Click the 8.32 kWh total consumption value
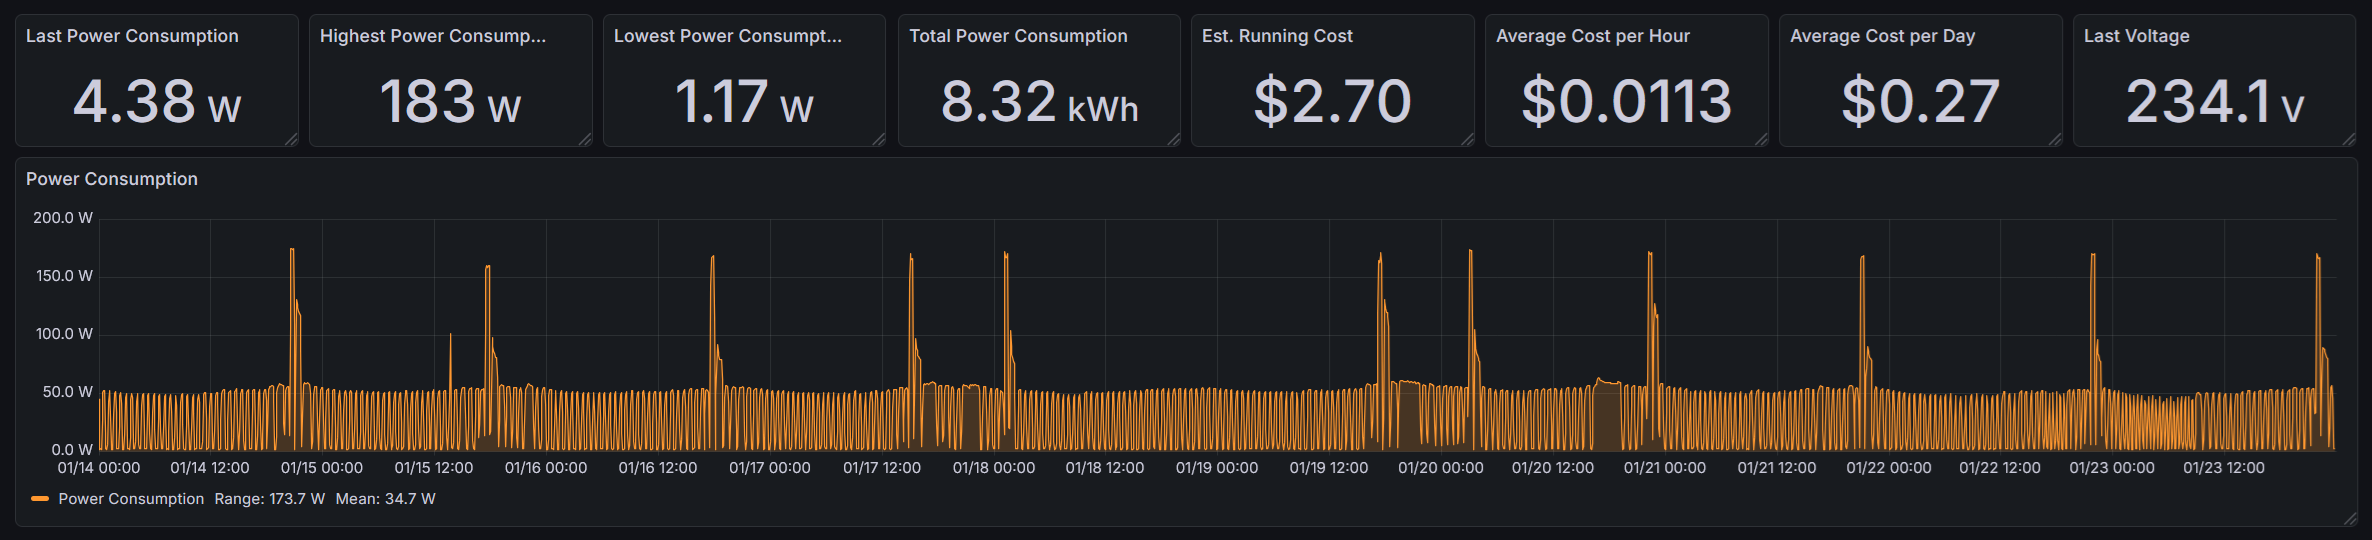This screenshot has height=540, width=2372. pos(1039,102)
